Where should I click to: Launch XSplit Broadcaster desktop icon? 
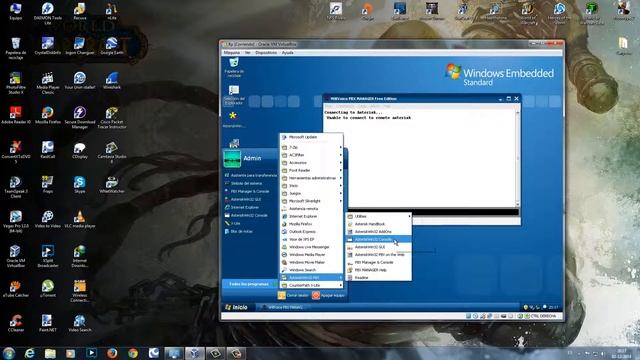coord(48,256)
